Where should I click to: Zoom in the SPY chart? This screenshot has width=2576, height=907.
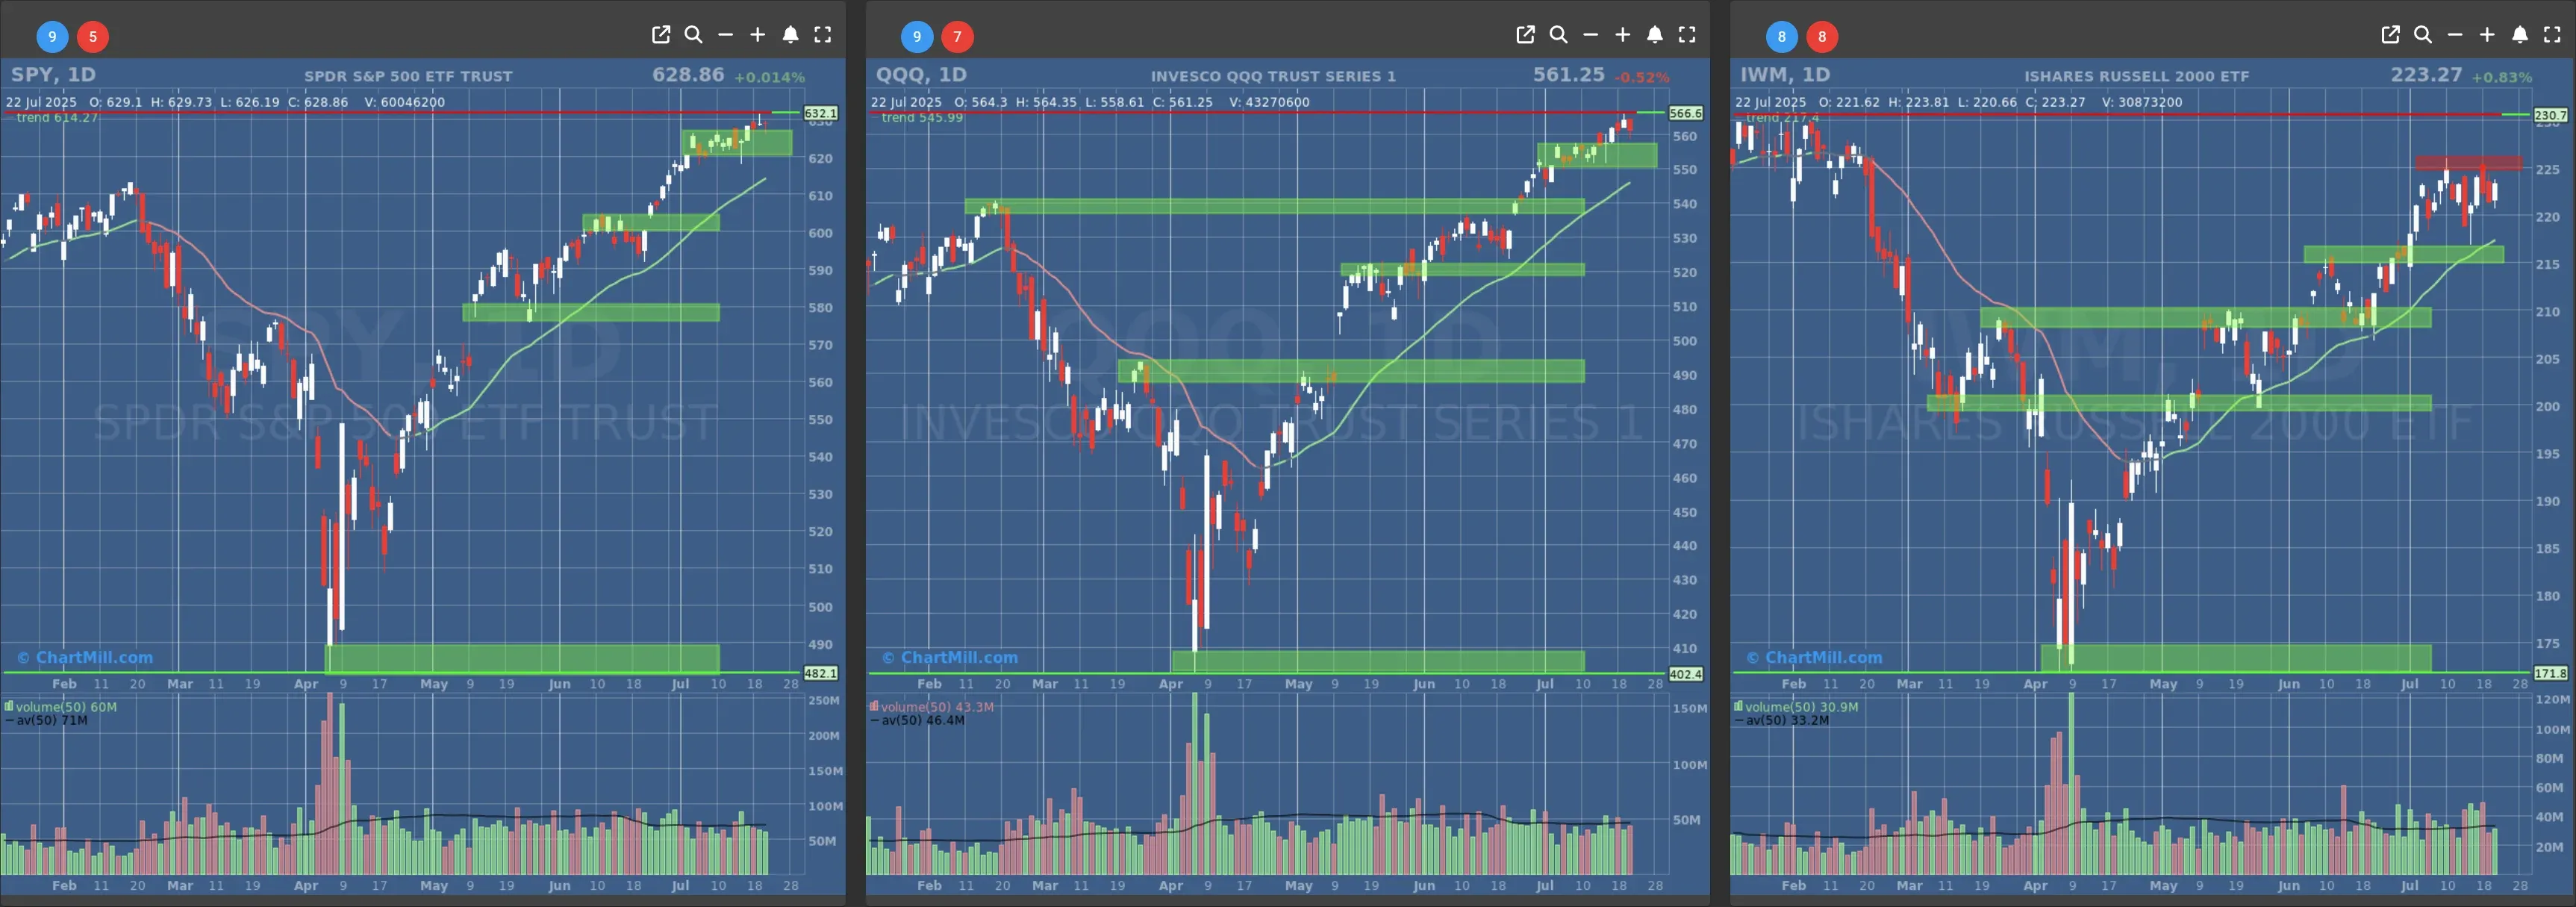pos(758,35)
